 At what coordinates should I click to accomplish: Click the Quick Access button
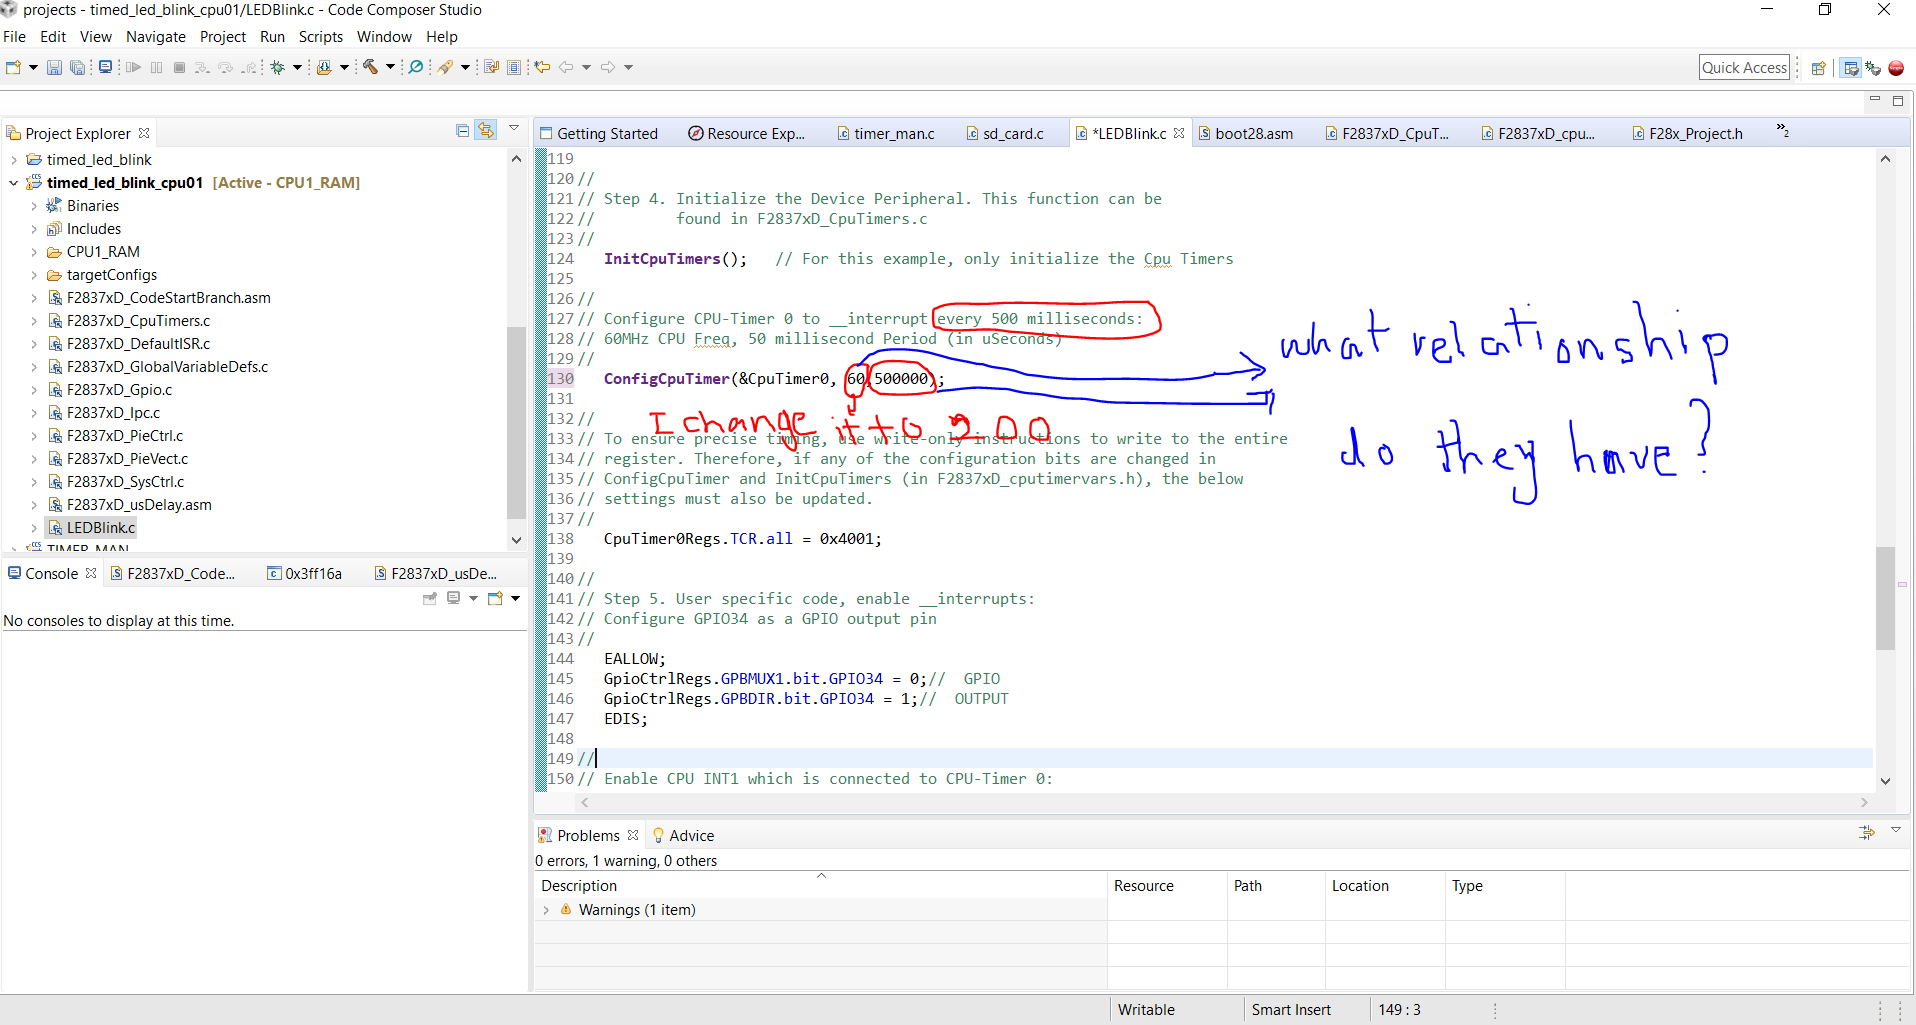tap(1743, 67)
